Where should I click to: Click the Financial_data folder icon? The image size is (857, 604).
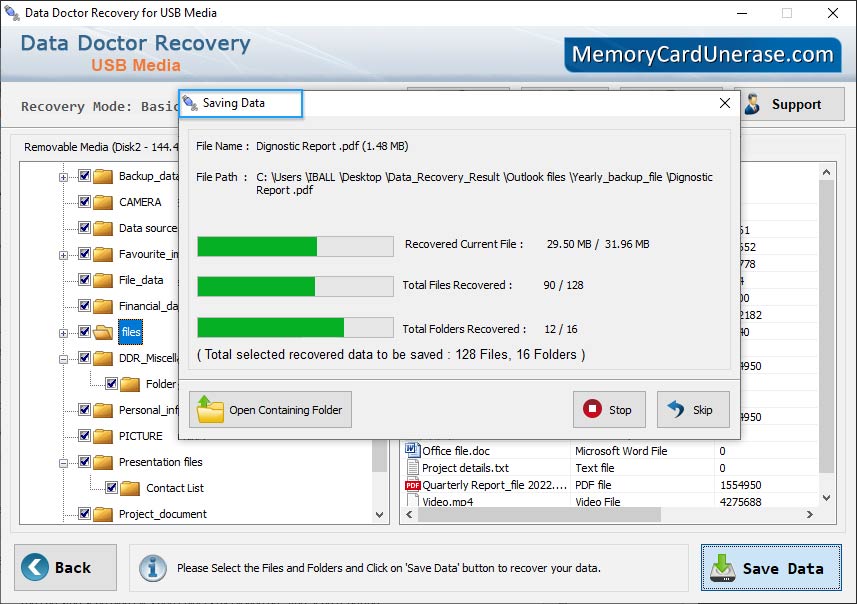pyautogui.click(x=103, y=306)
